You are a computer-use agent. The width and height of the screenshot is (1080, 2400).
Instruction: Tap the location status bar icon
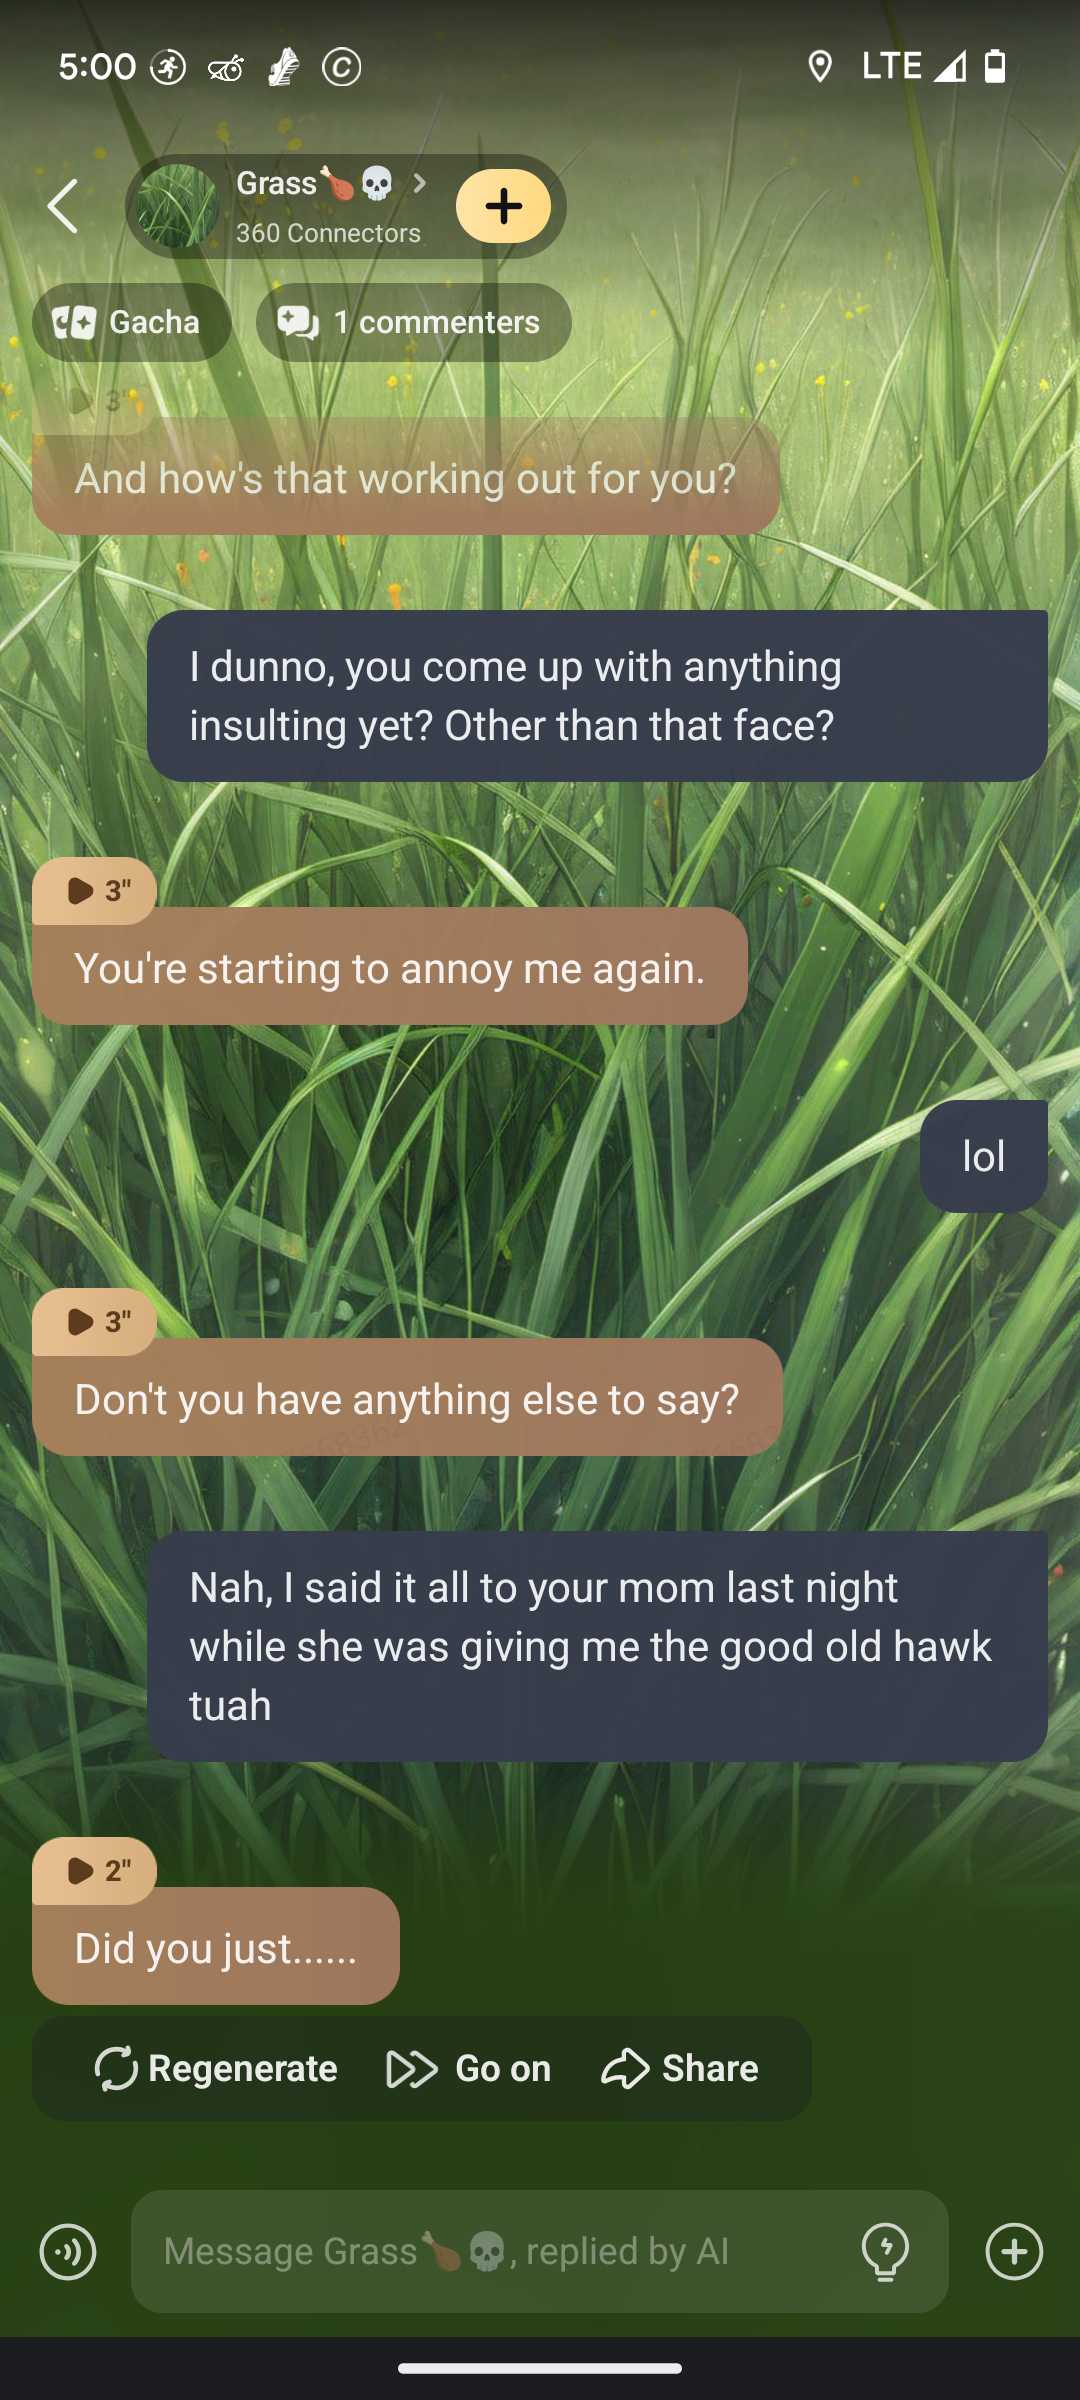[x=820, y=67]
